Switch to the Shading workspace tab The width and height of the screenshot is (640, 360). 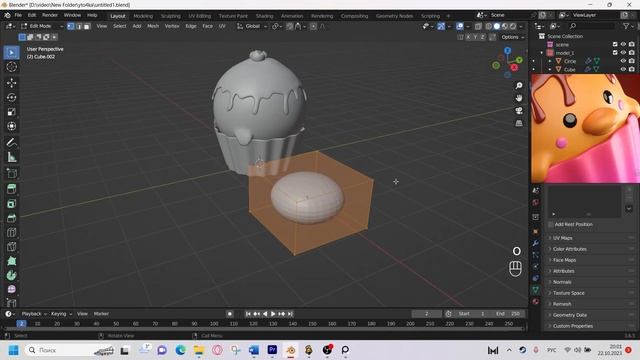[x=264, y=16]
